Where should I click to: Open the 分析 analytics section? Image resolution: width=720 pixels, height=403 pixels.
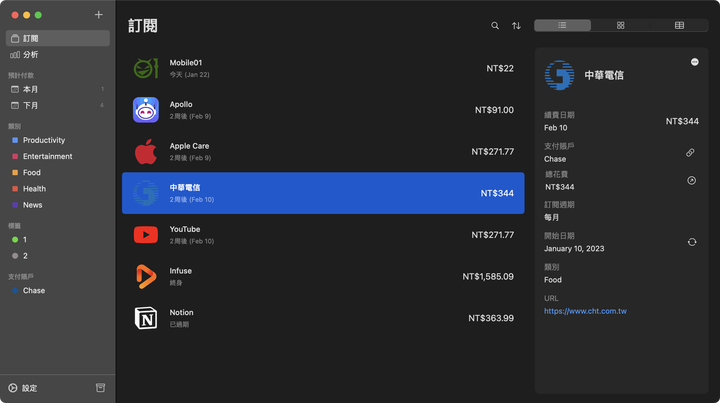(x=58, y=55)
